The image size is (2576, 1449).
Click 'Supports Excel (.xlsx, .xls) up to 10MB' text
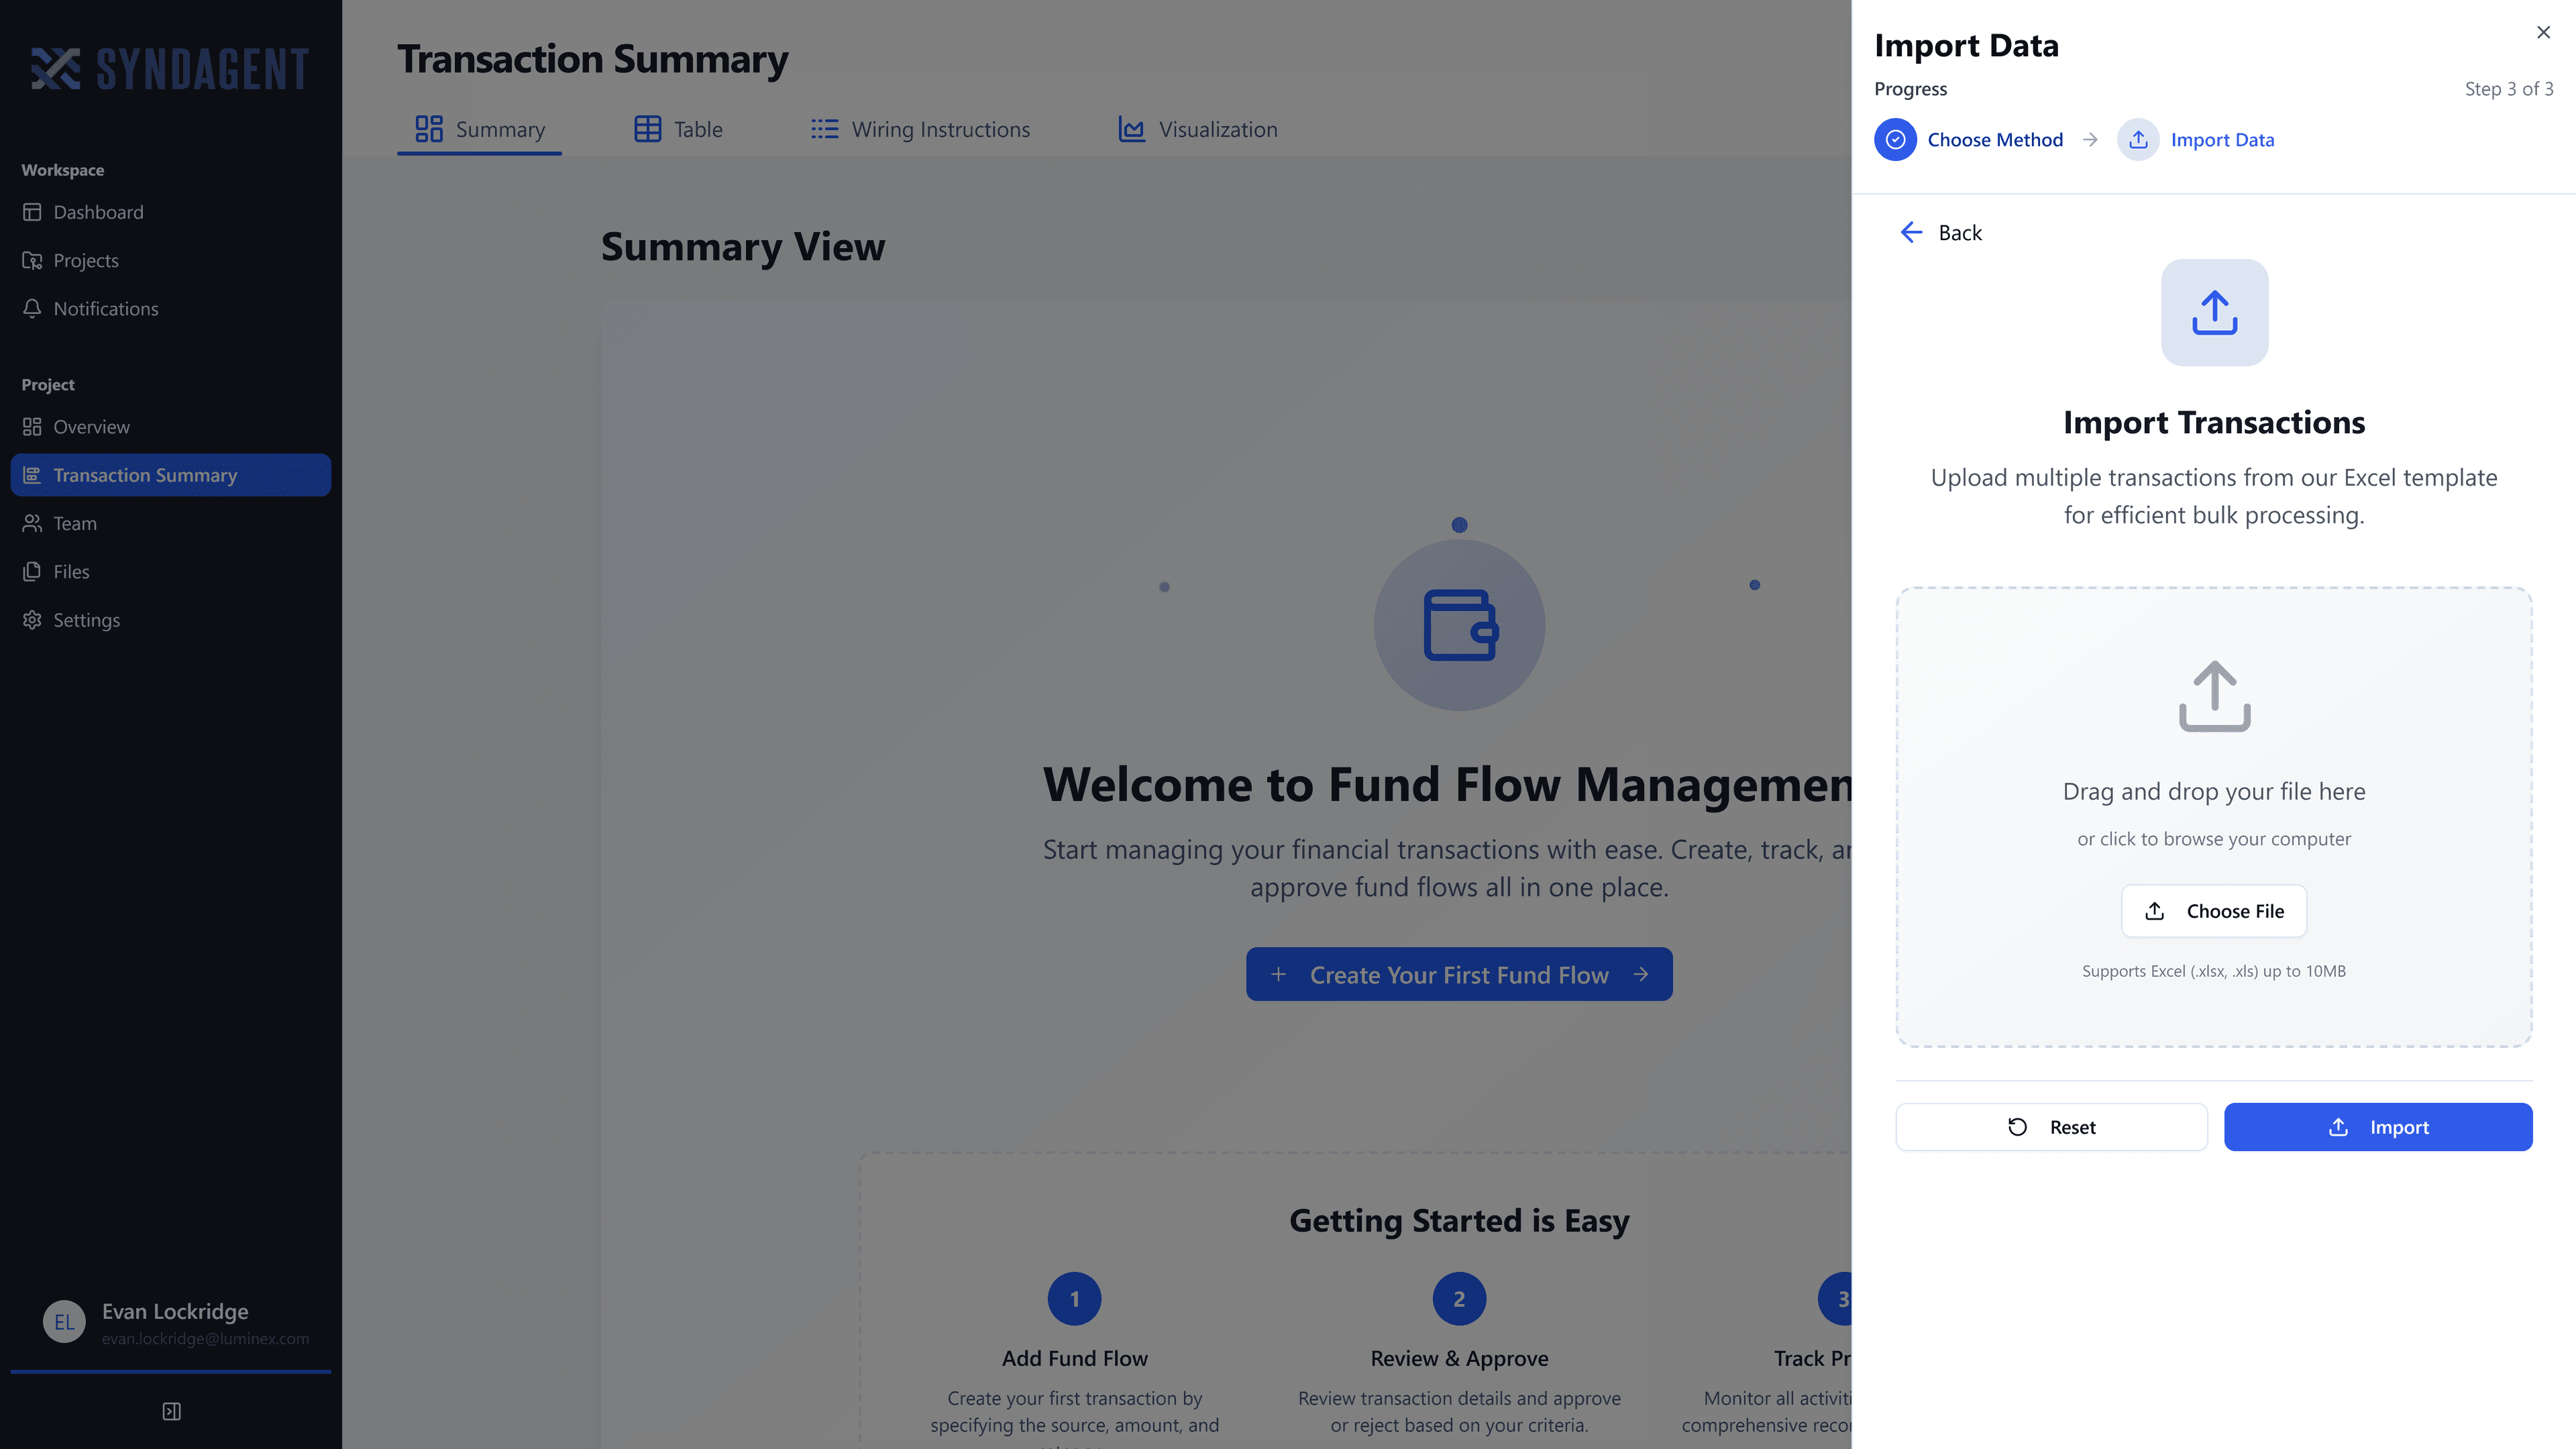[2214, 971]
